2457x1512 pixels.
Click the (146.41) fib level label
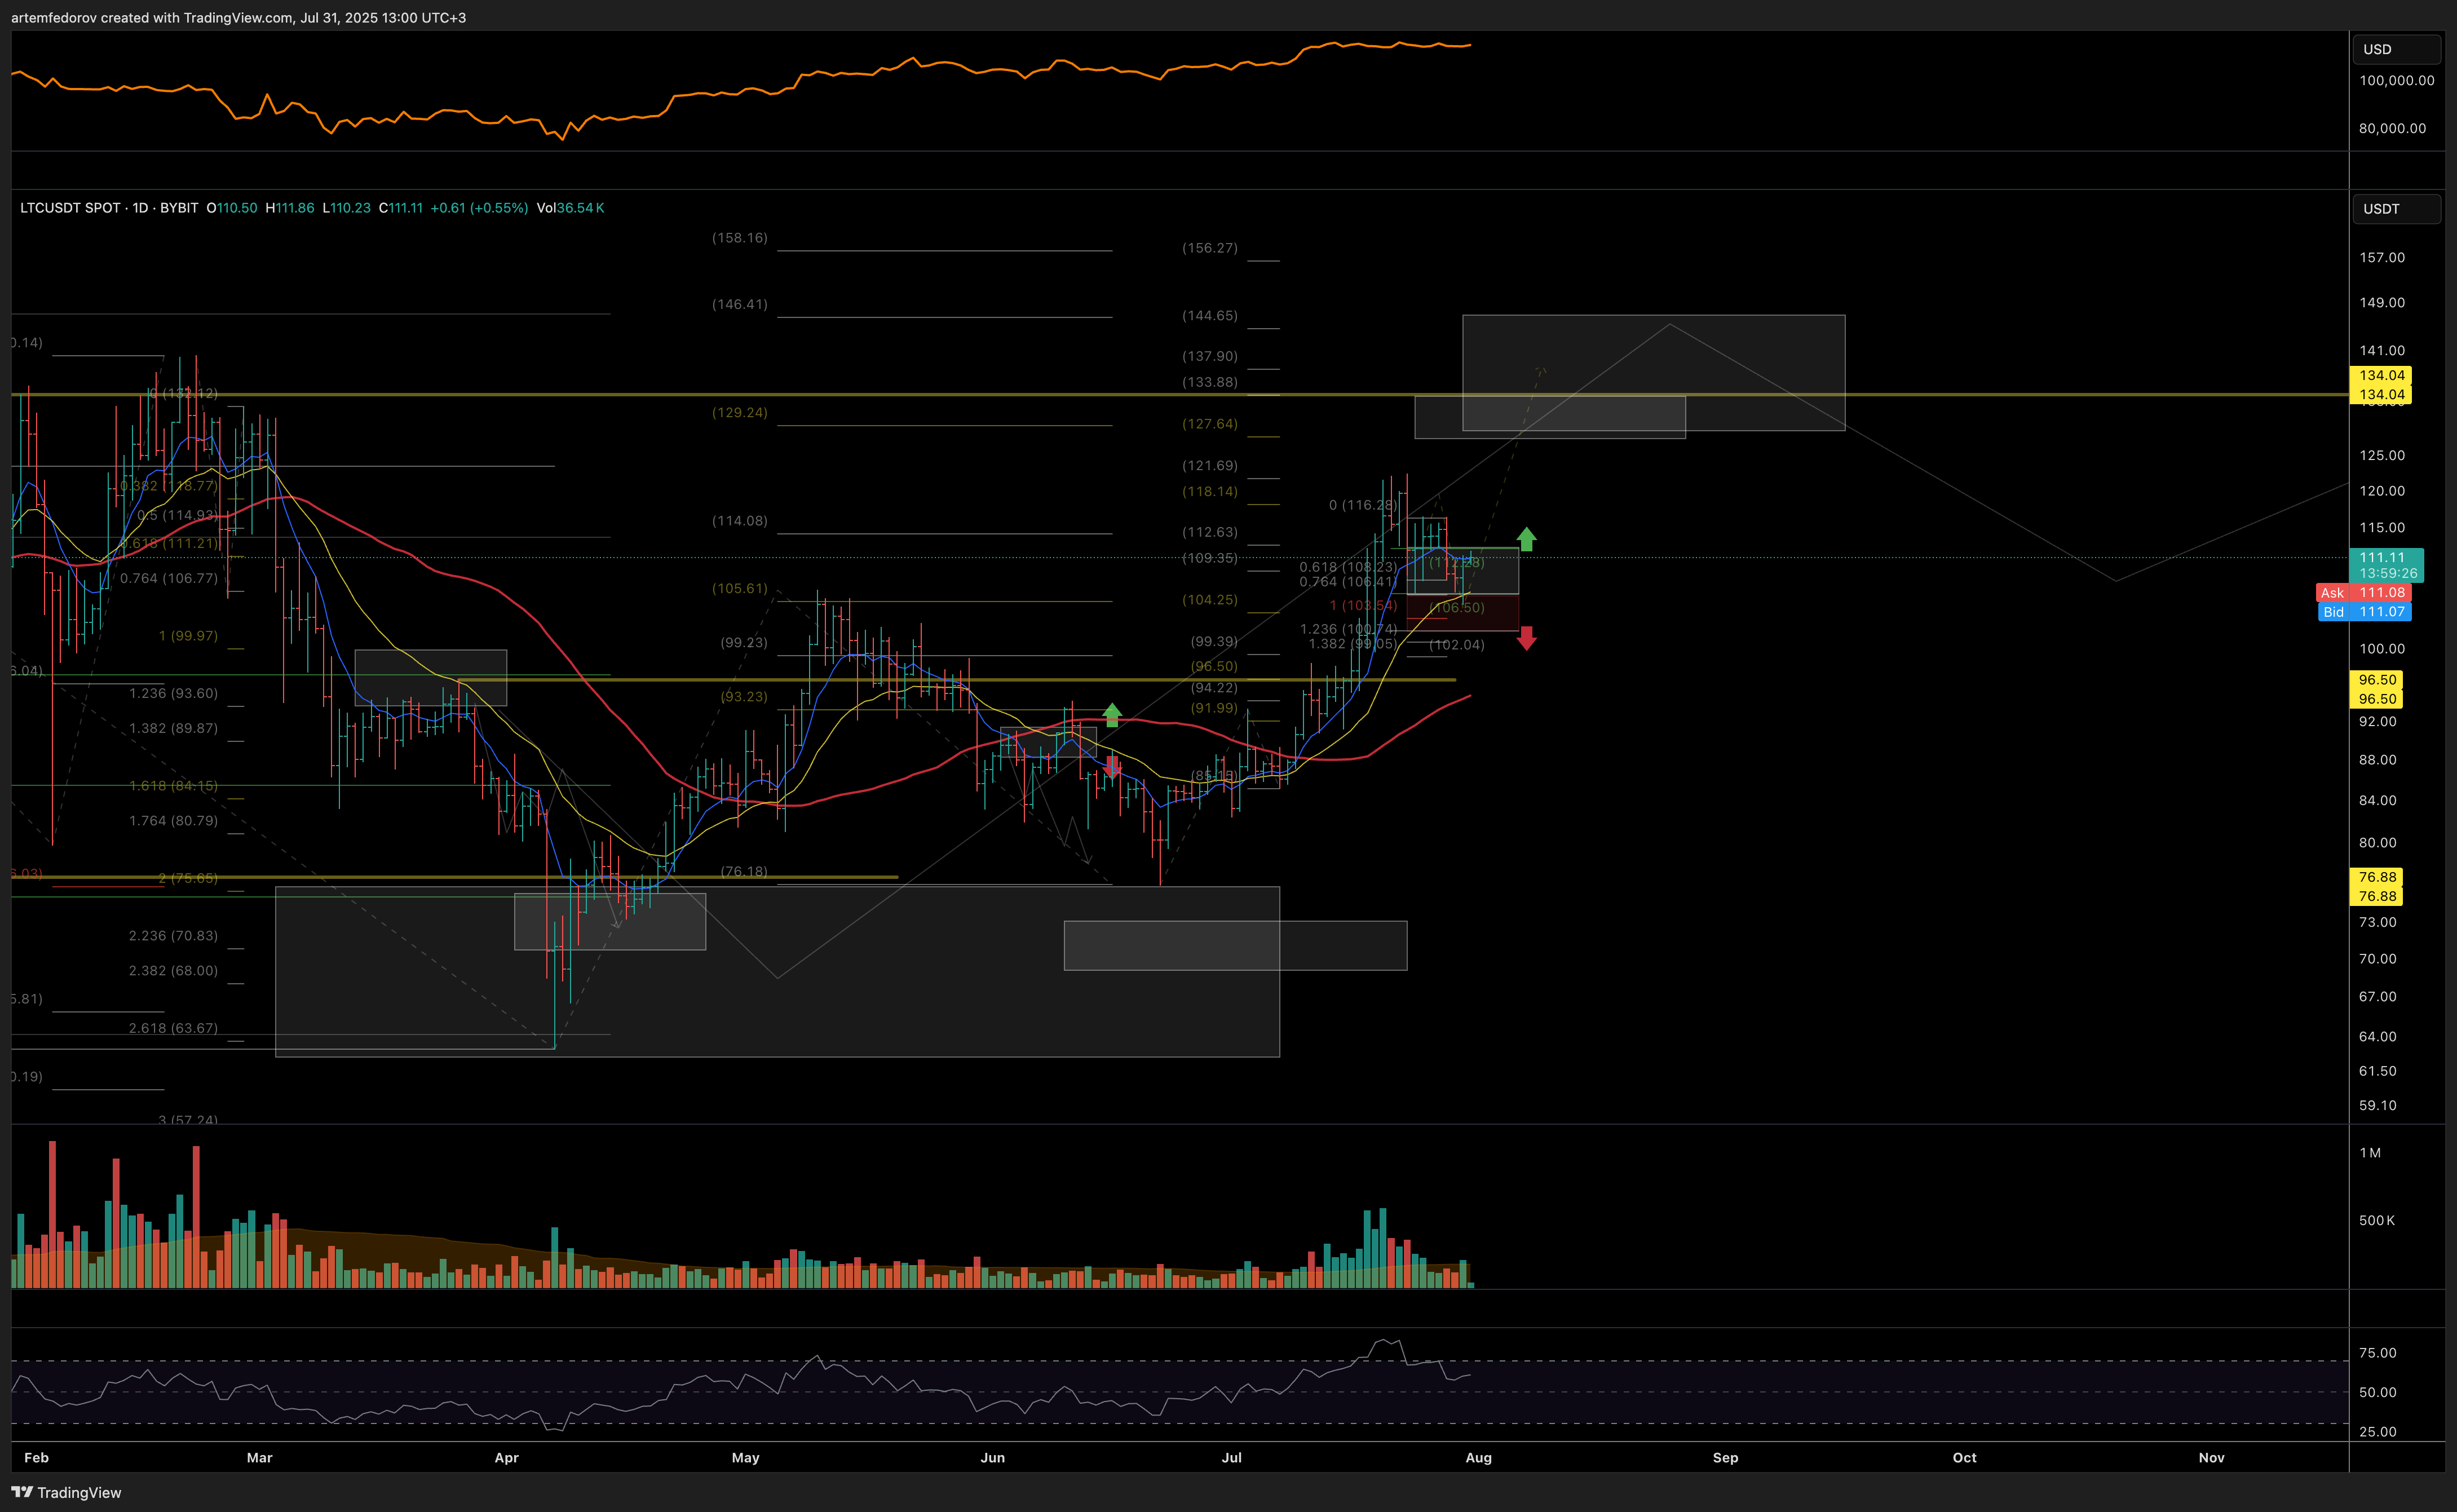(740, 304)
